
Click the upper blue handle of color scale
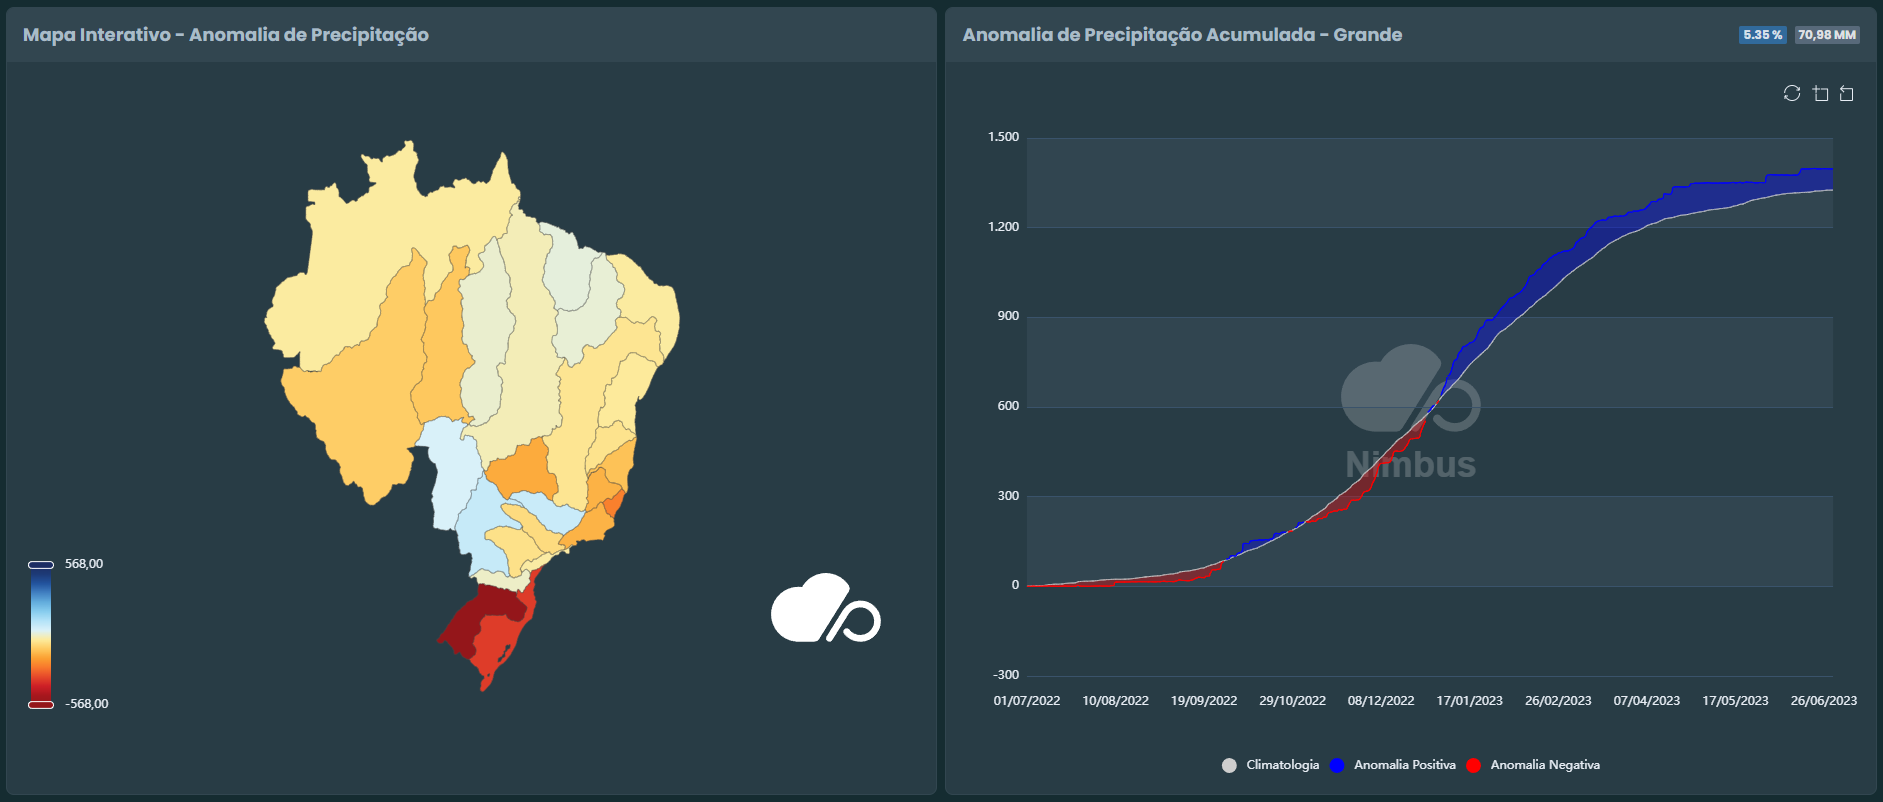[41, 565]
